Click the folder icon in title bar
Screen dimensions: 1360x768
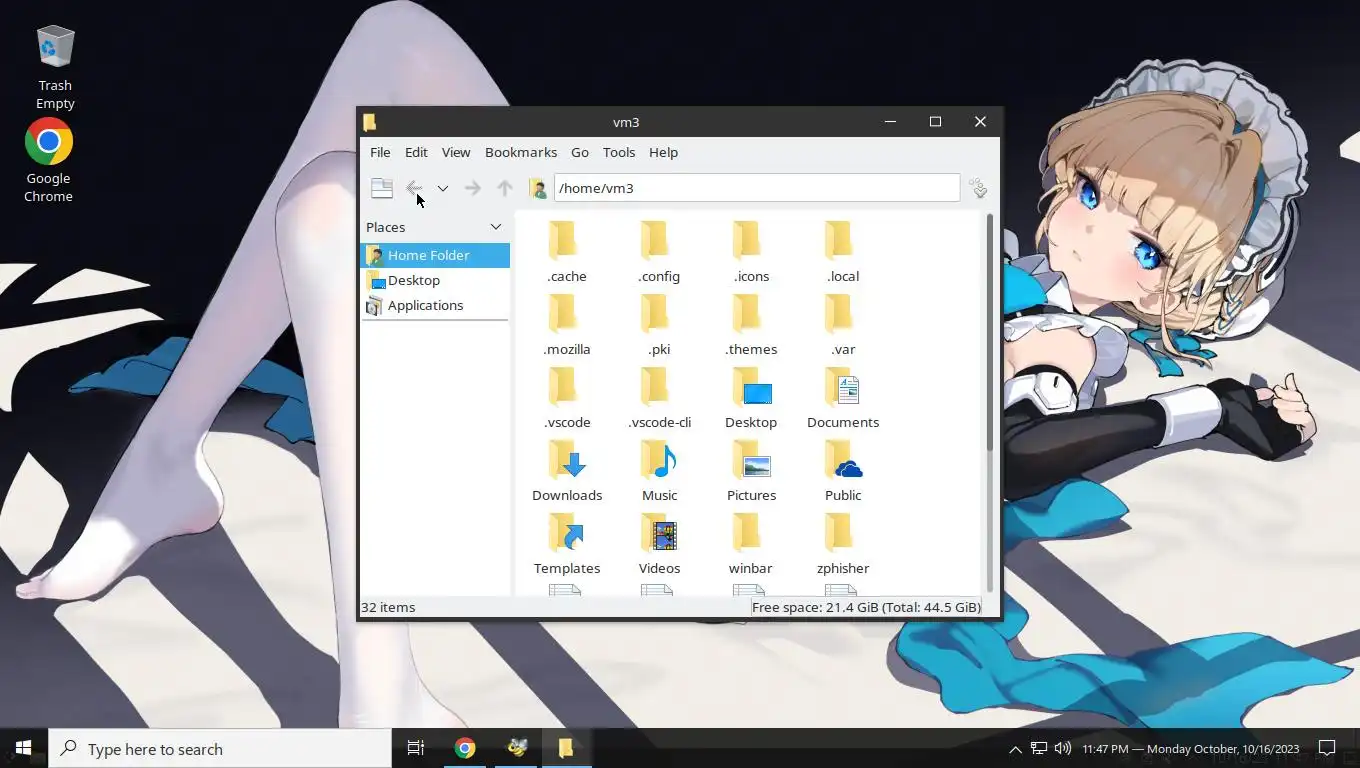click(x=370, y=122)
